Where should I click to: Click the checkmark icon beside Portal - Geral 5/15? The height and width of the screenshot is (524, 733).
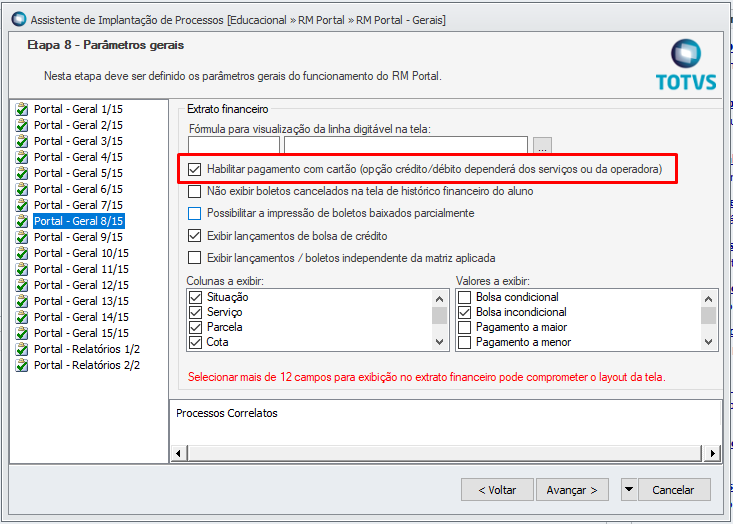click(x=22, y=173)
